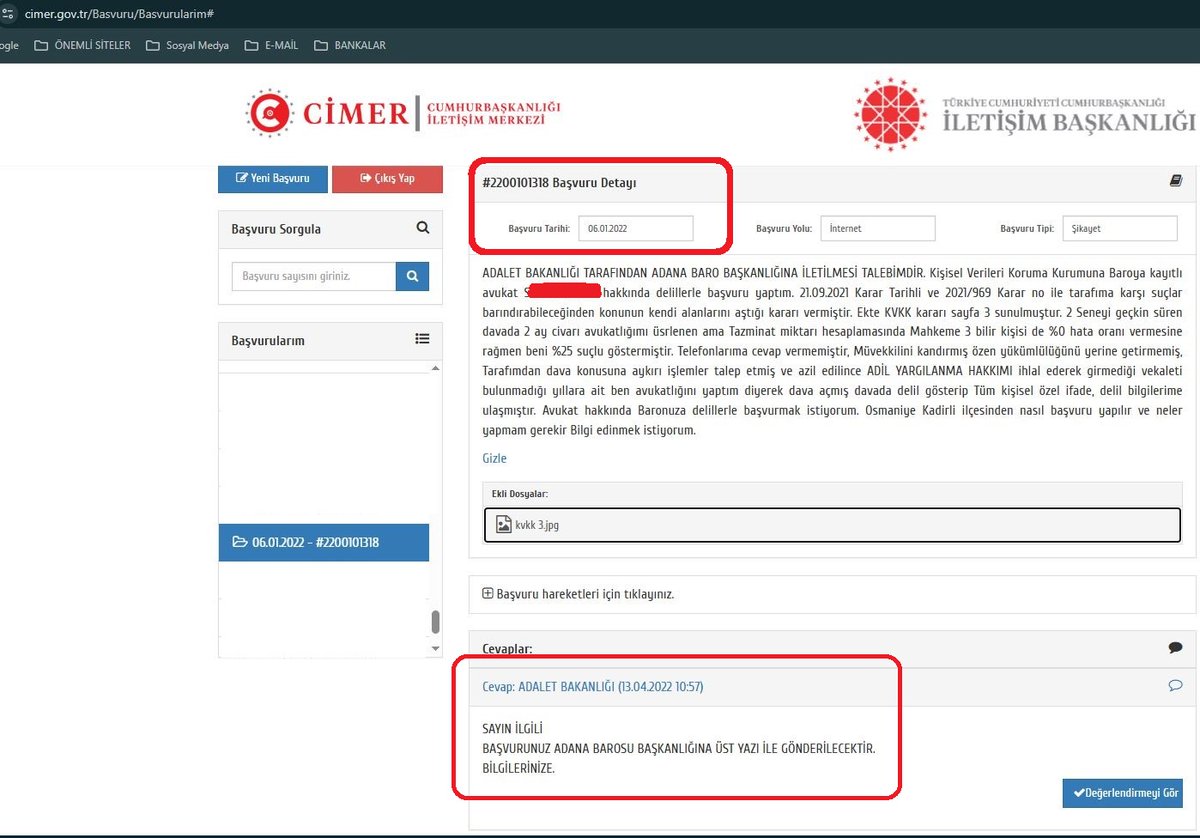Click the Başvuru Sorgula panel title
Screen dimensions: 1200x838
click(x=276, y=229)
